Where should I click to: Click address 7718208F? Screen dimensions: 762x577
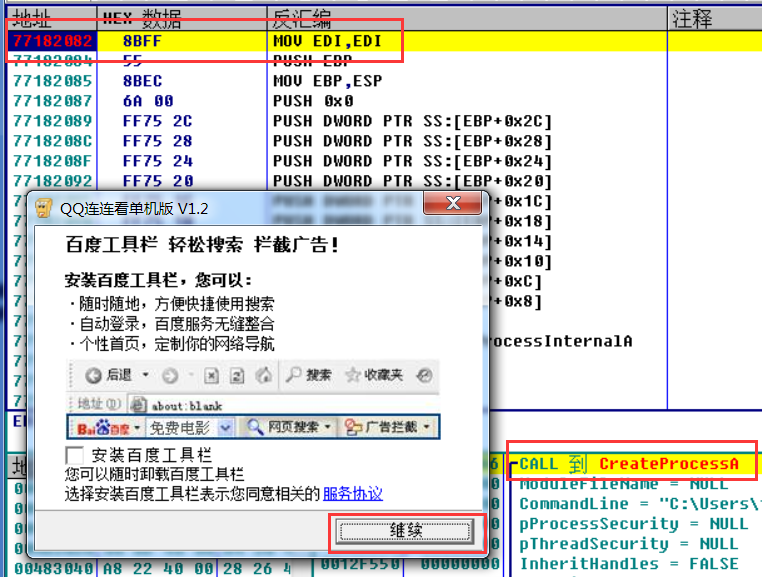(x=52, y=161)
